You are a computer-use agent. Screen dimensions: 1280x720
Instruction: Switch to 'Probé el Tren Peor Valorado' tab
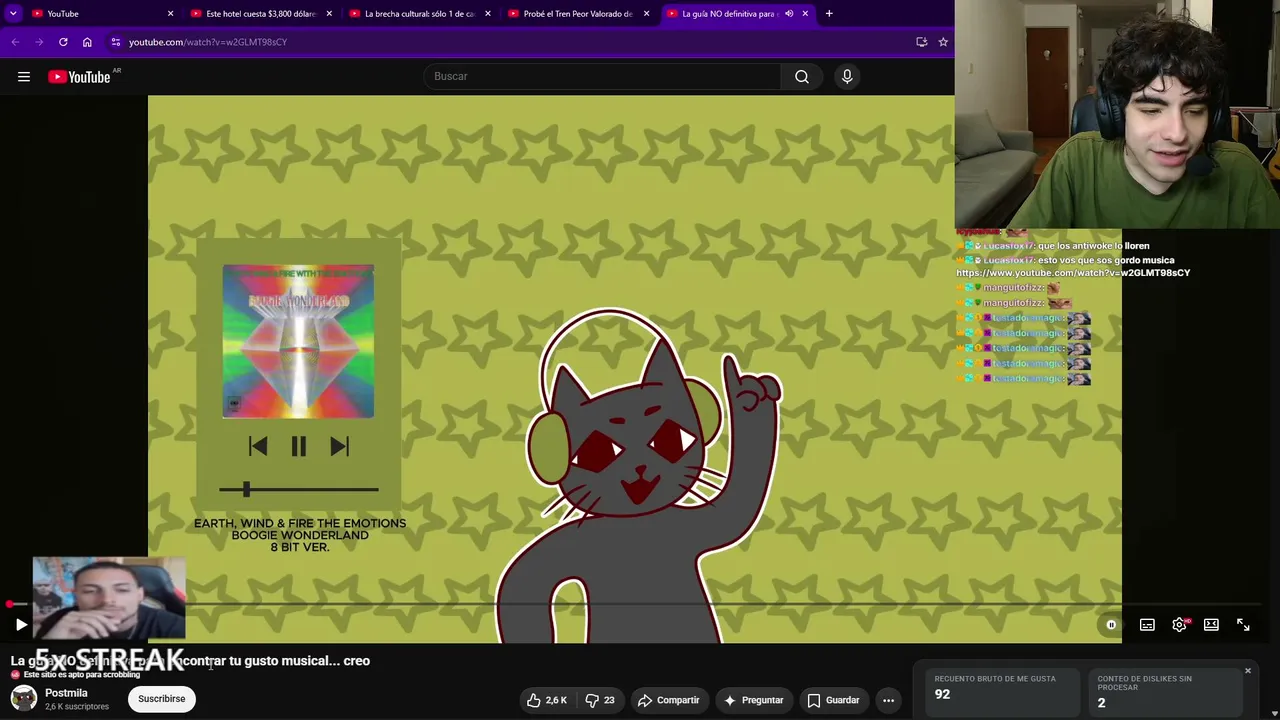coord(578,14)
